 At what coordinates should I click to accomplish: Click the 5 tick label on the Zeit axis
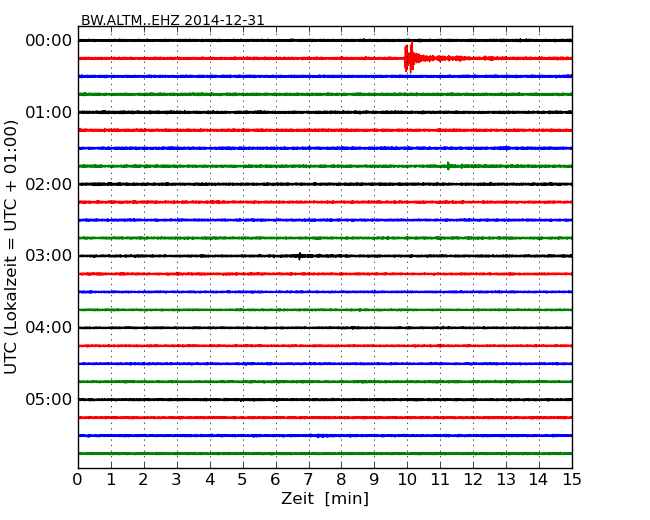[243, 480]
